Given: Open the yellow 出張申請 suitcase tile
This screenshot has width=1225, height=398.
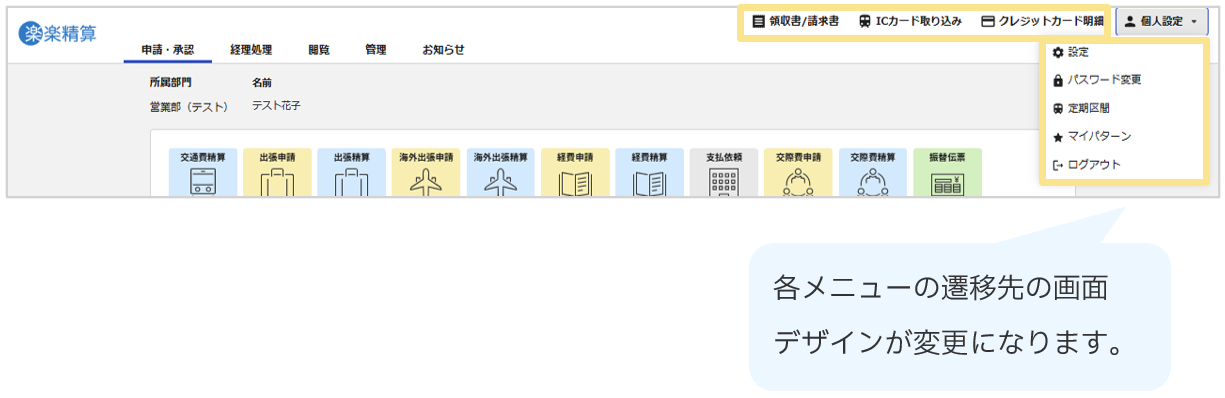Looking at the screenshot, I should (x=277, y=173).
